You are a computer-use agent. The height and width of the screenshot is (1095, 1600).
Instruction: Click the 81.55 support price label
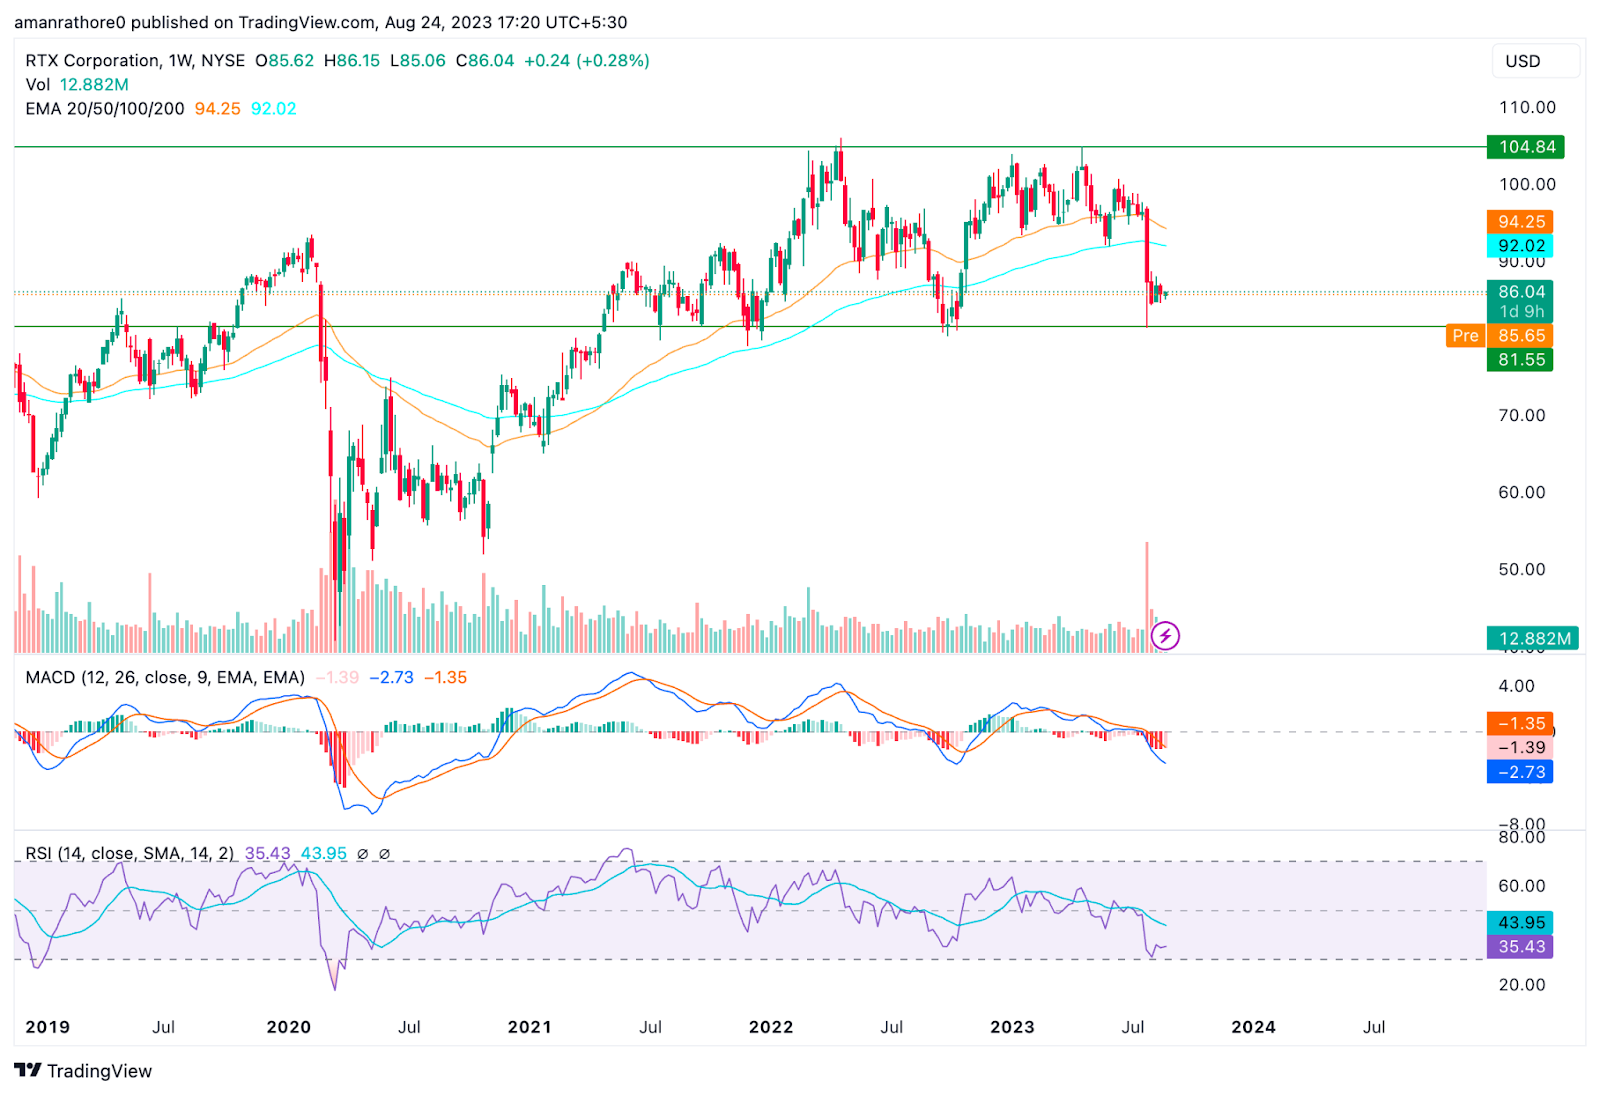coord(1520,360)
